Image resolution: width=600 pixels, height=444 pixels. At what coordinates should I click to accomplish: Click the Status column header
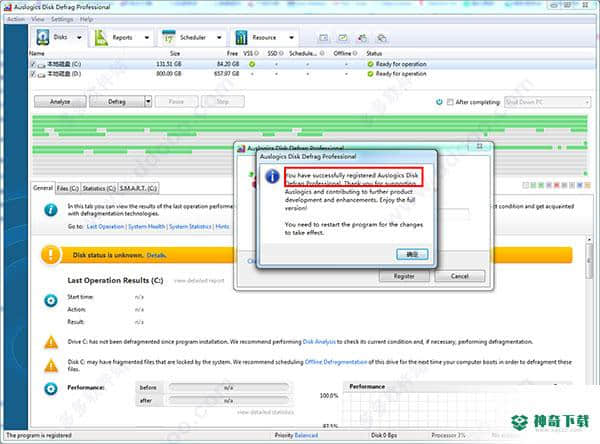click(x=374, y=53)
